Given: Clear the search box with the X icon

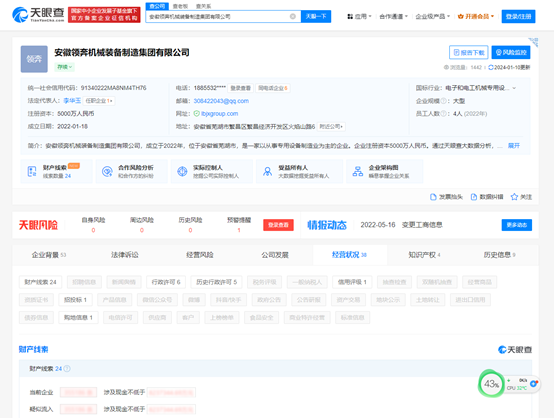Looking at the screenshot, I should pos(293,16).
